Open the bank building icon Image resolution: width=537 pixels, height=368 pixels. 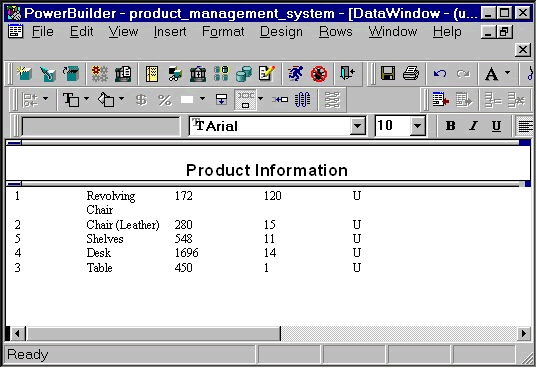[198, 74]
